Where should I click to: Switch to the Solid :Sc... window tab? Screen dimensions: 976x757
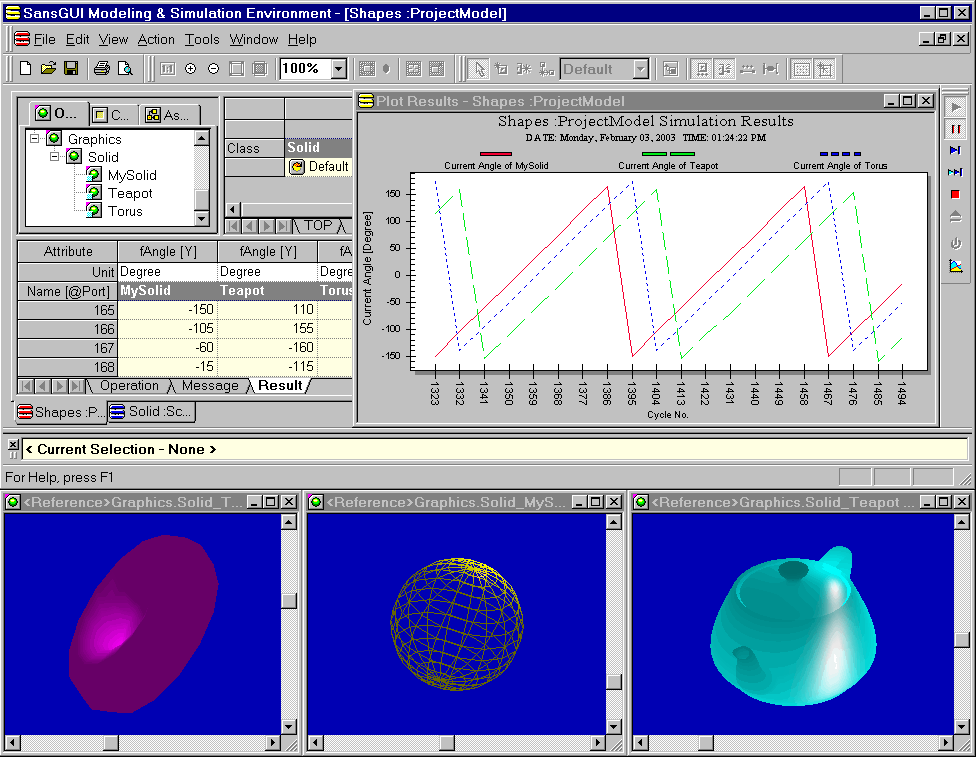pyautogui.click(x=151, y=412)
